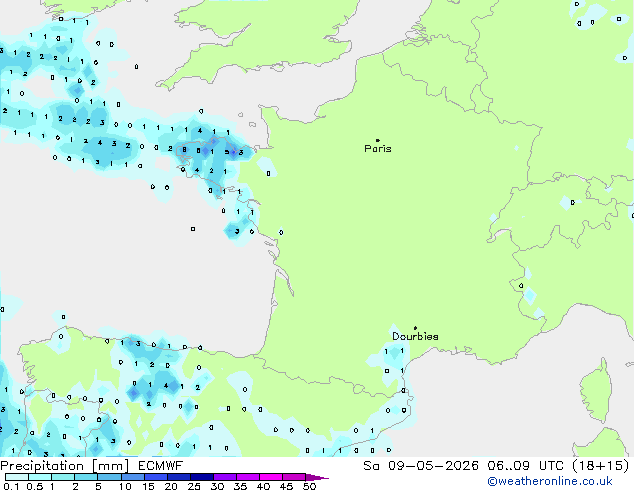The width and height of the screenshot is (634, 490).
Task: Click the legend value '50'
Action: 309,486
